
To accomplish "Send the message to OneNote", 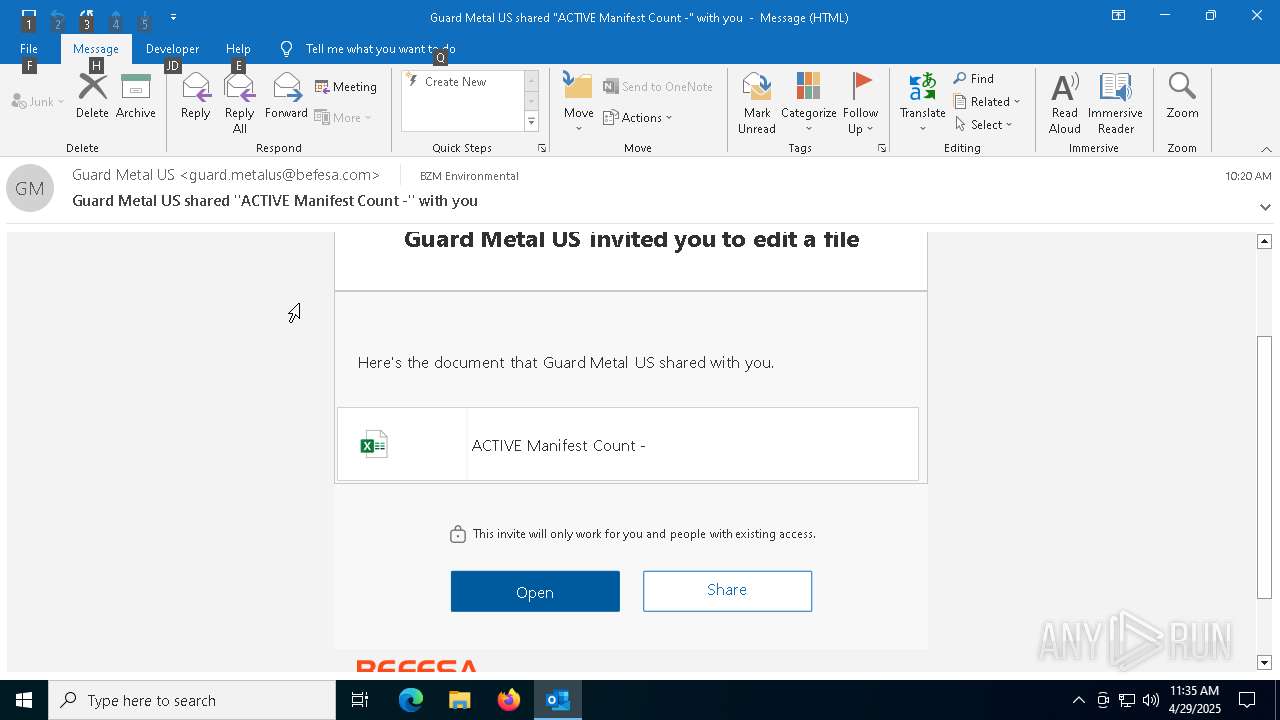I will (658, 87).
